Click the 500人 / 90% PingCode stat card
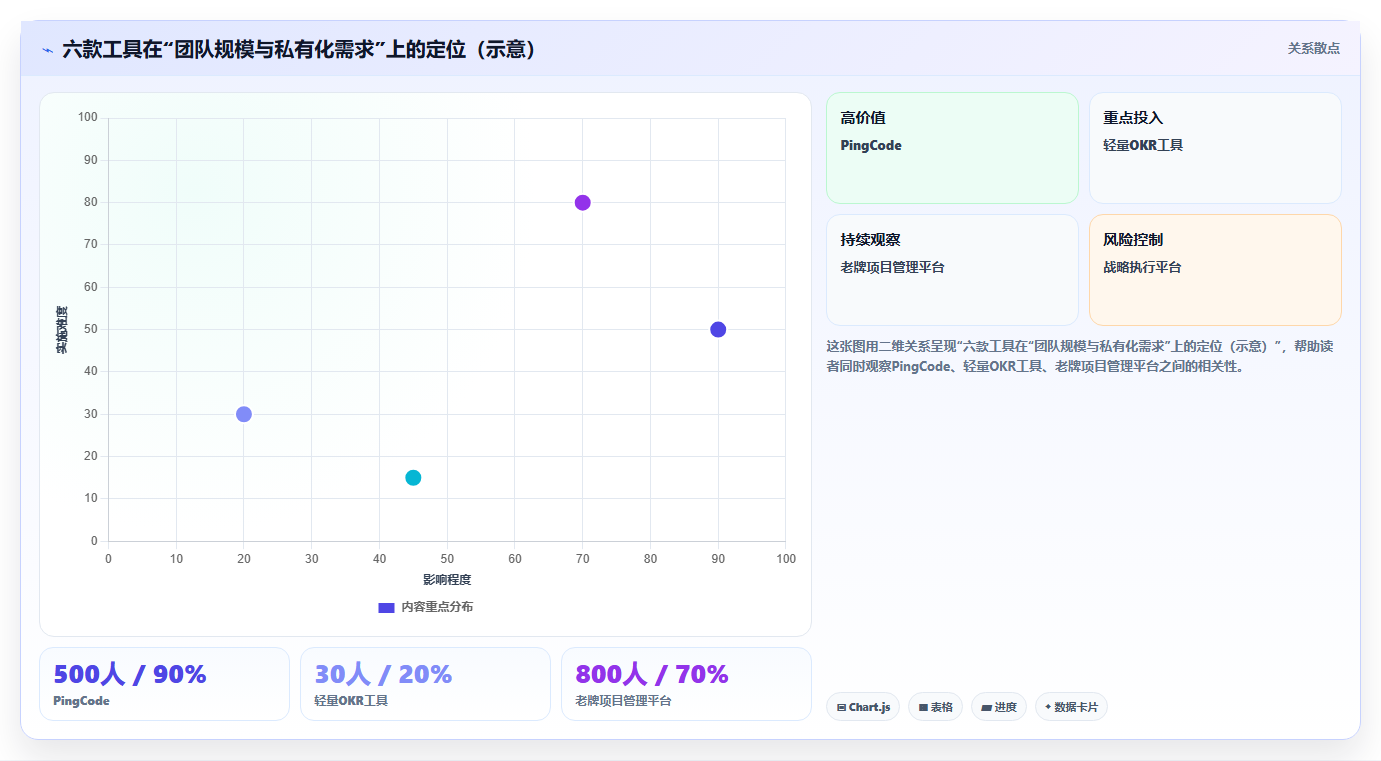1381x761 pixels. 164,684
